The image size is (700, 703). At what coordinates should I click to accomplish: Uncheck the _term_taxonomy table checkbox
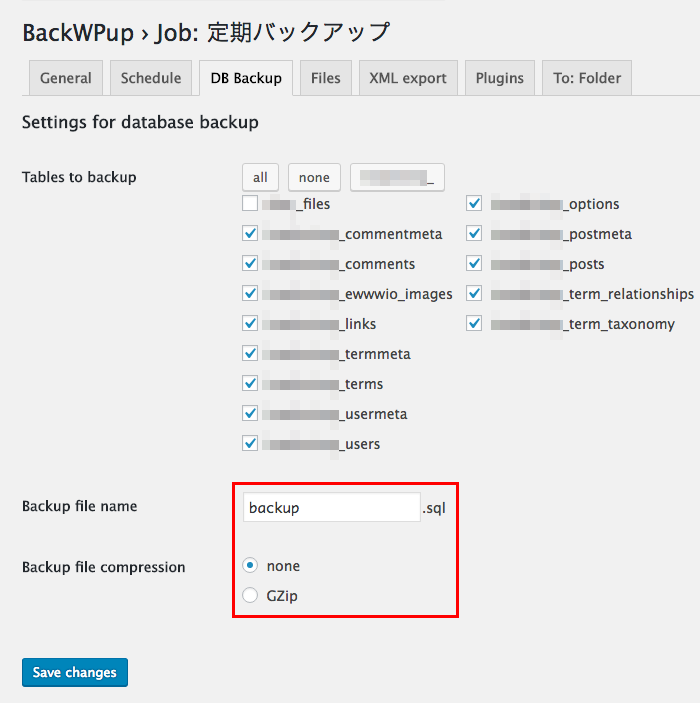click(x=474, y=323)
